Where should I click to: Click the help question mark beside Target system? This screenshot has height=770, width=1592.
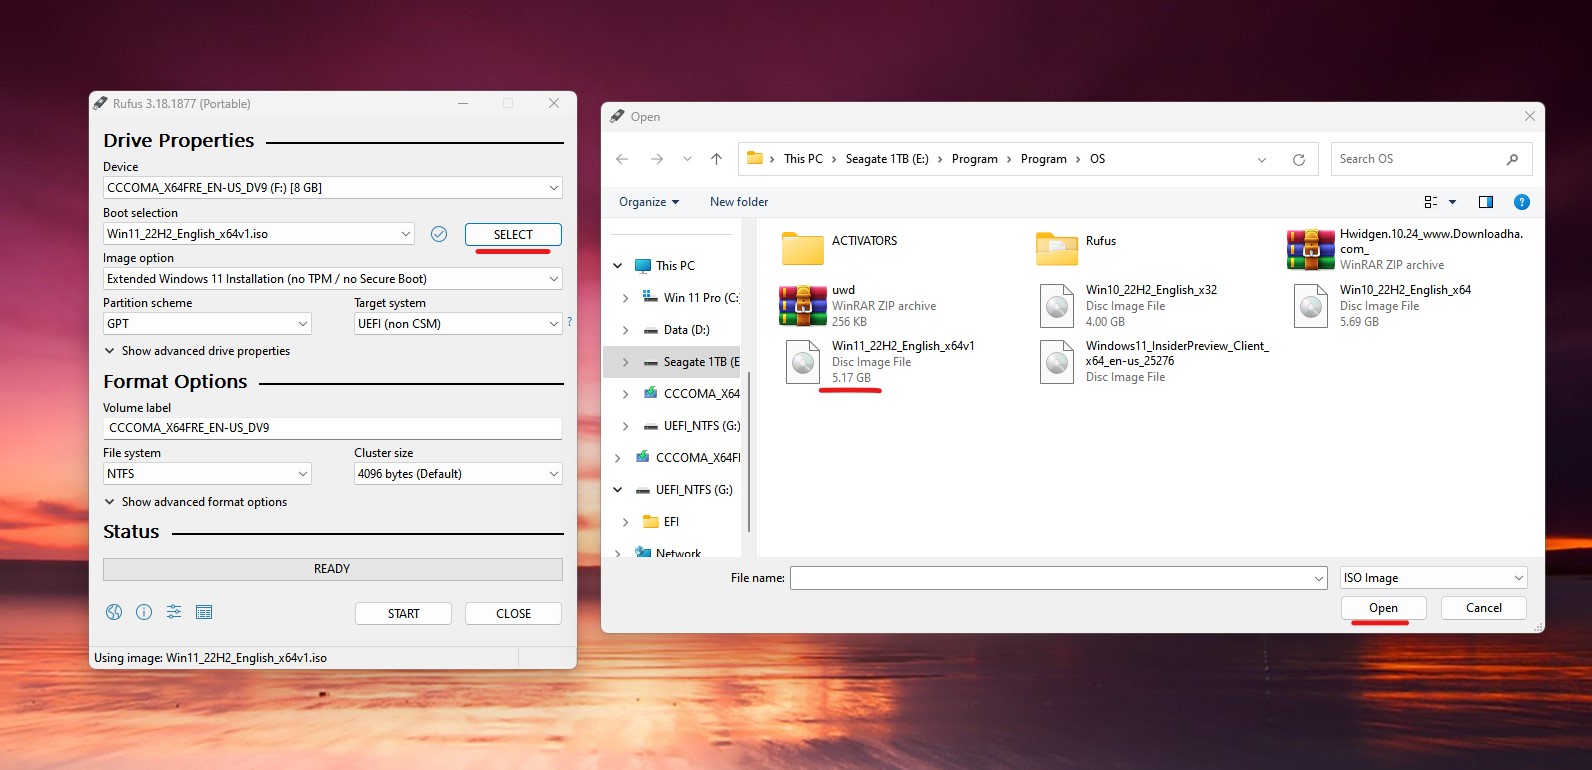point(570,322)
